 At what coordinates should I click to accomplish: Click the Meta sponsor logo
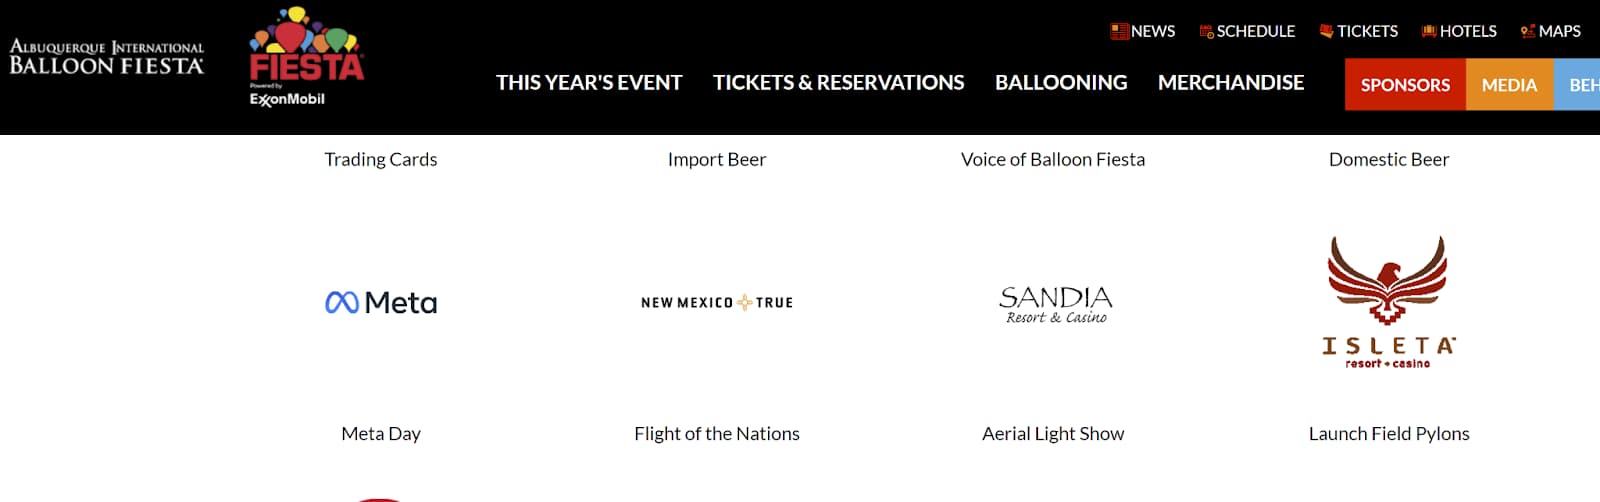tap(381, 302)
